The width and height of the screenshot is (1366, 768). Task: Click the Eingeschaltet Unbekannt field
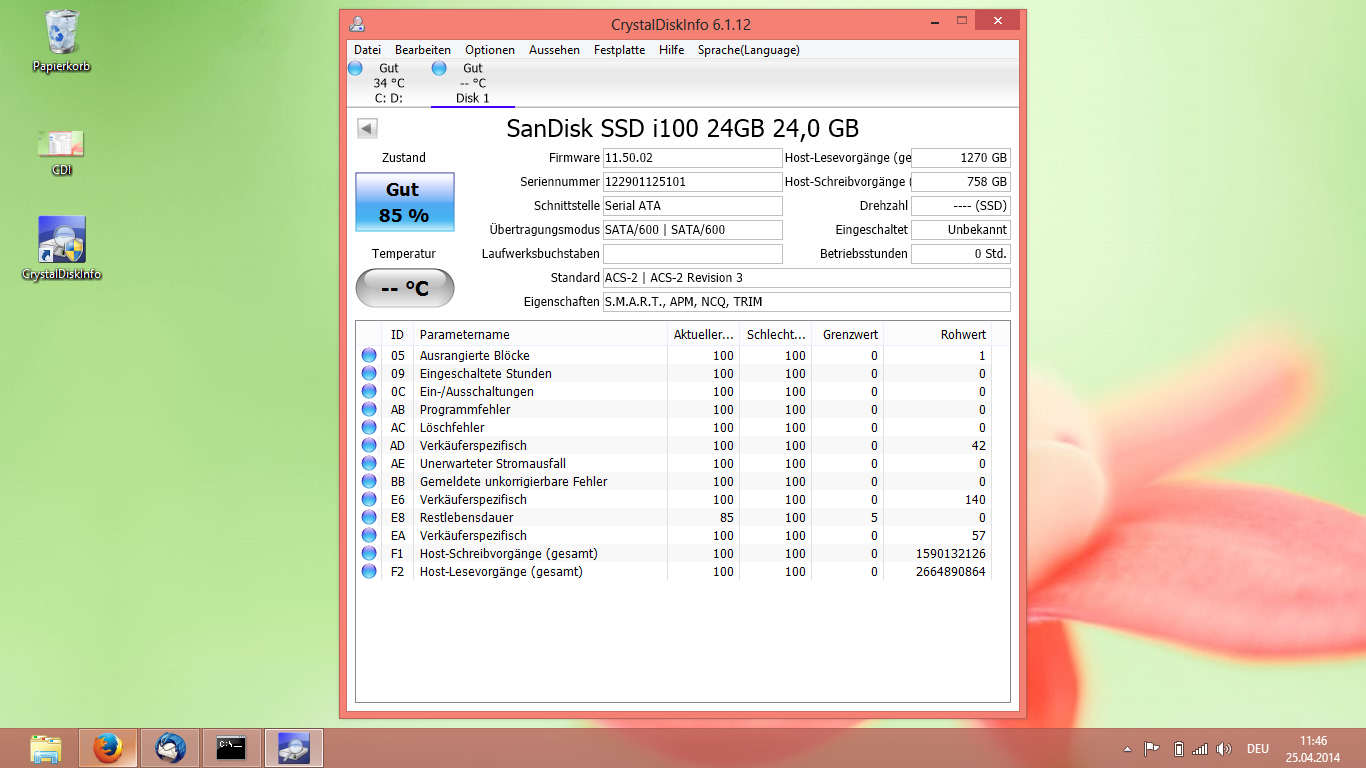[961, 230]
